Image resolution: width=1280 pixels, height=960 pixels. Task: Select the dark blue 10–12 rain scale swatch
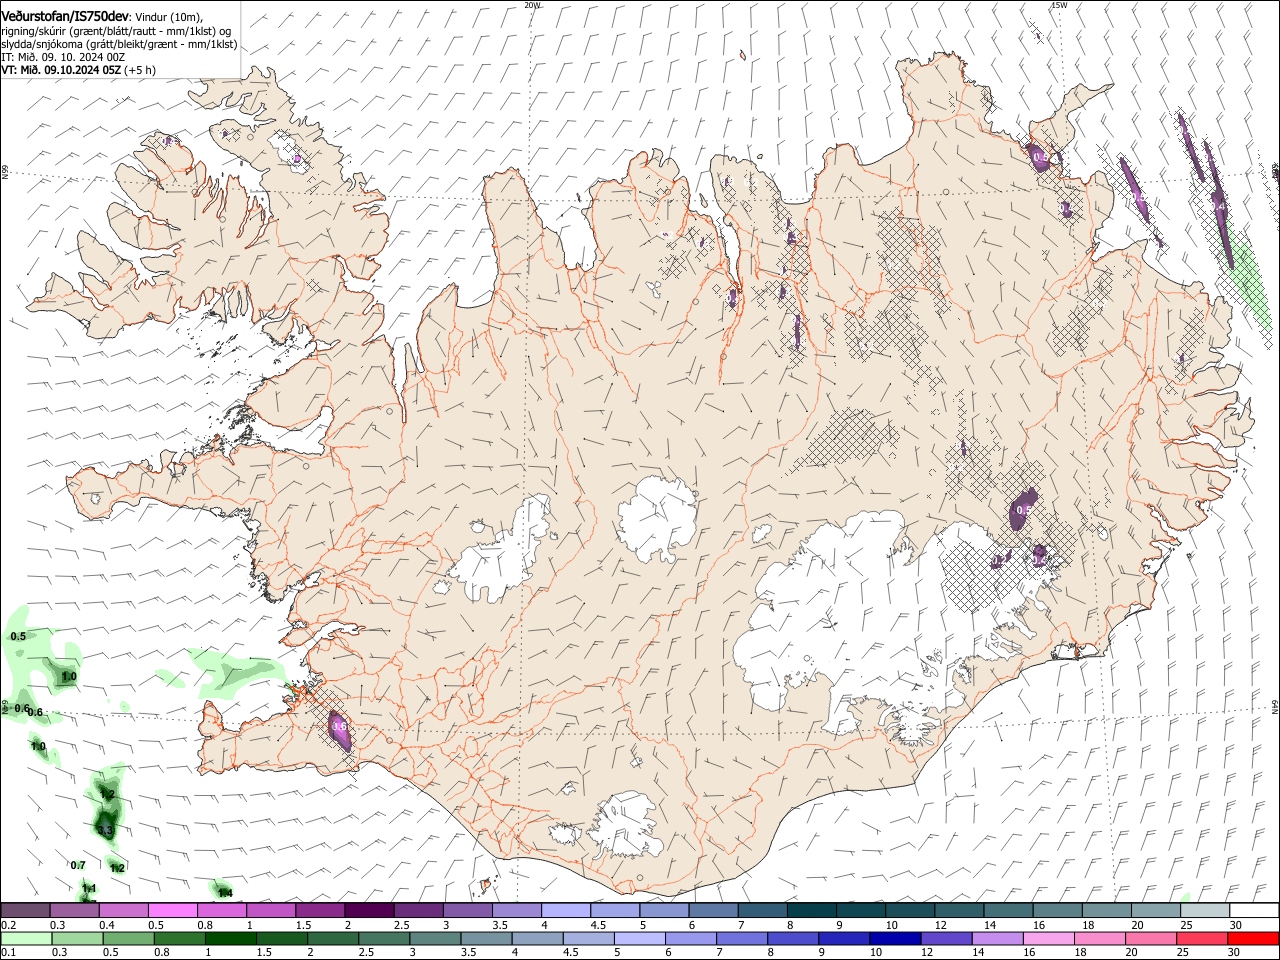pyautogui.click(x=895, y=938)
